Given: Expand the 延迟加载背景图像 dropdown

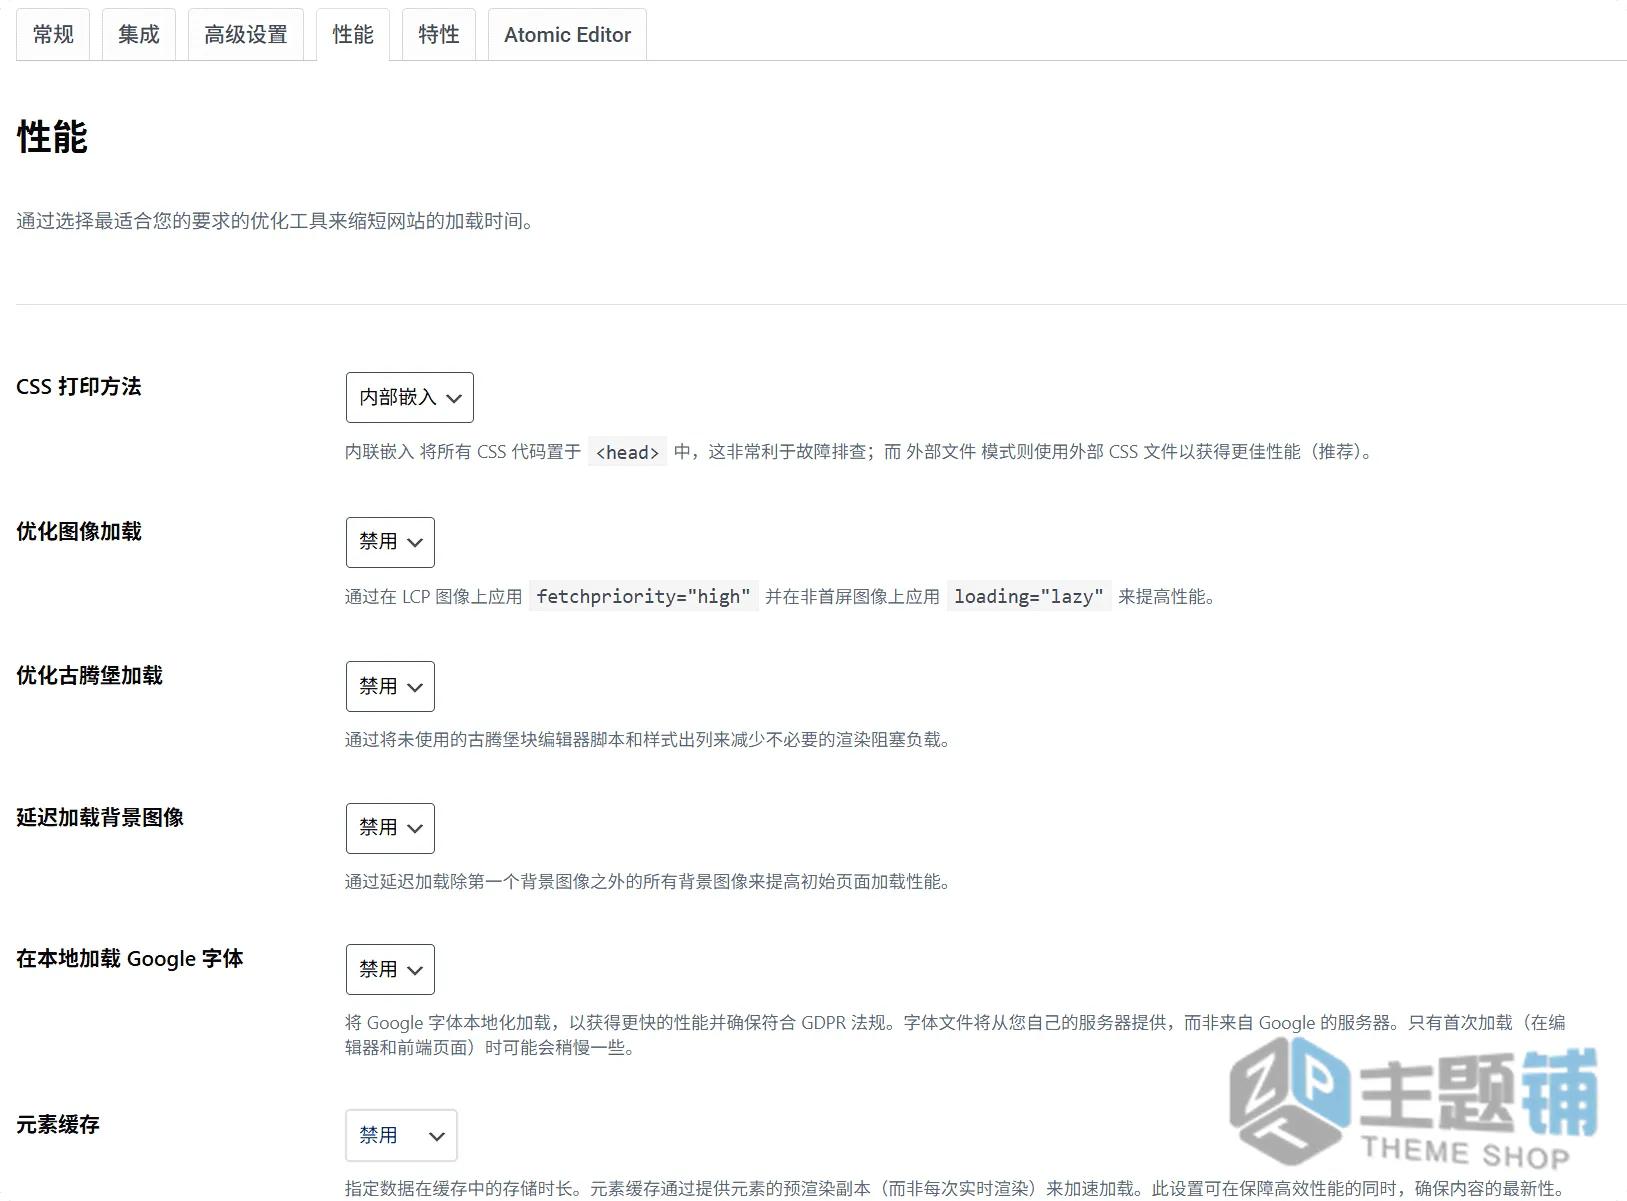Looking at the screenshot, I should pos(390,828).
